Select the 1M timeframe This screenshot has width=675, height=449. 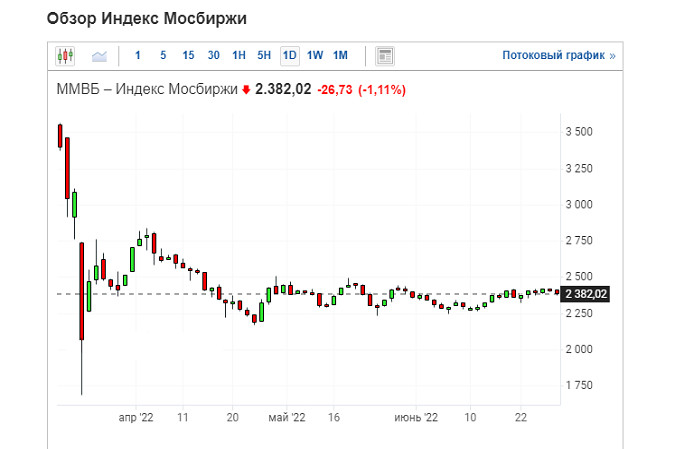tap(341, 55)
